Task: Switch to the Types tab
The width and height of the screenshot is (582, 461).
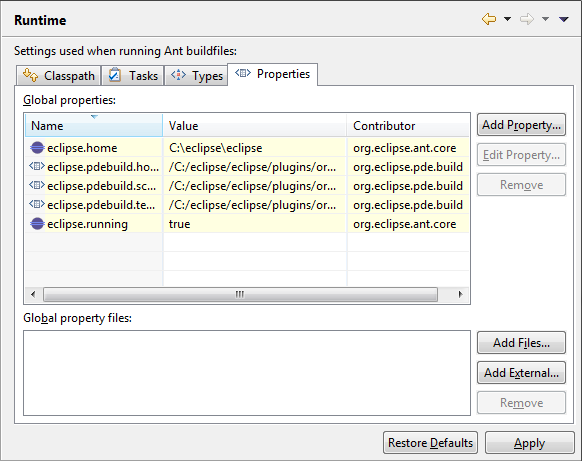Action: (196, 76)
